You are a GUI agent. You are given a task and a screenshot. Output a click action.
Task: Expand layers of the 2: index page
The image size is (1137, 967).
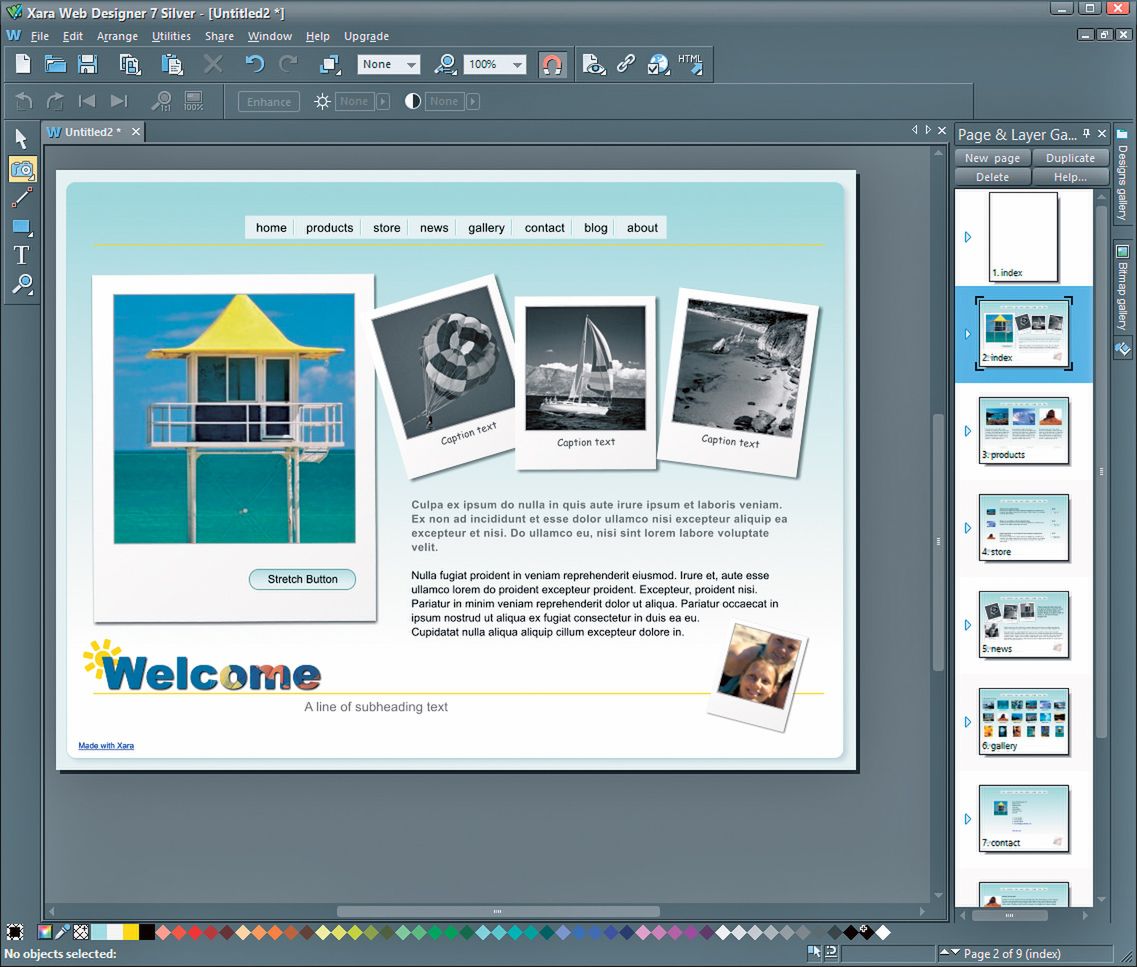tap(968, 334)
